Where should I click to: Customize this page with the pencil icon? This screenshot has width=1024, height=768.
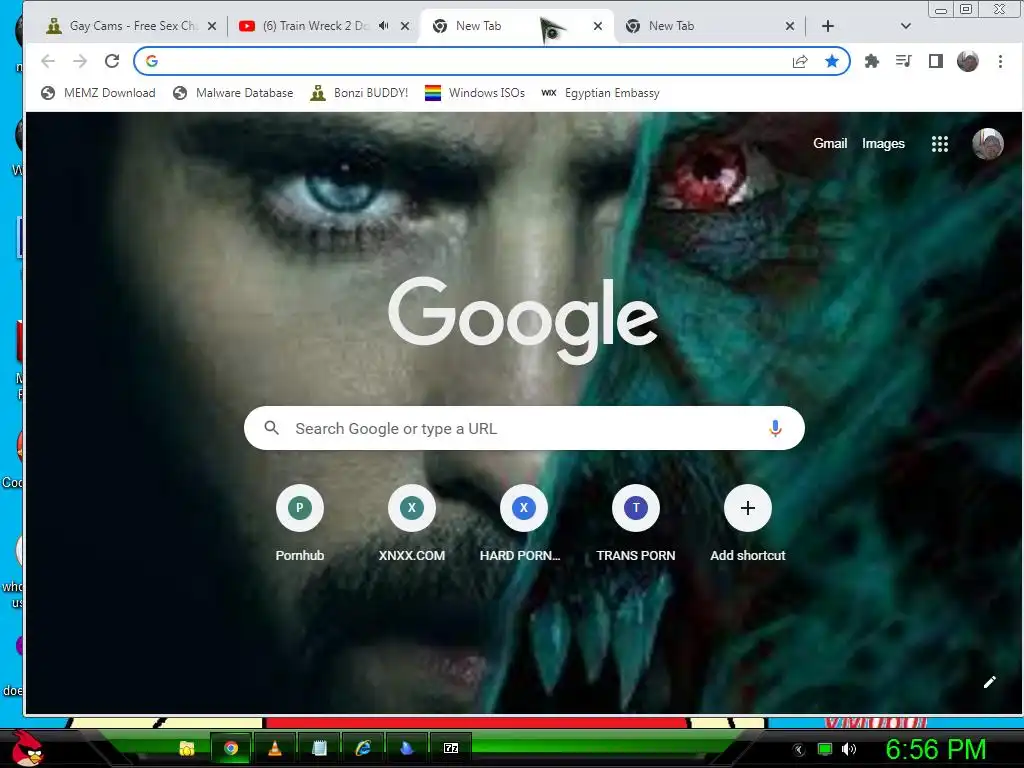click(989, 682)
